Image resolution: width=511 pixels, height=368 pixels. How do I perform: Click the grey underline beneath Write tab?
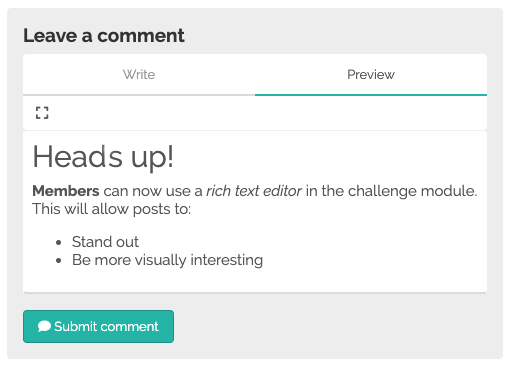click(139, 95)
